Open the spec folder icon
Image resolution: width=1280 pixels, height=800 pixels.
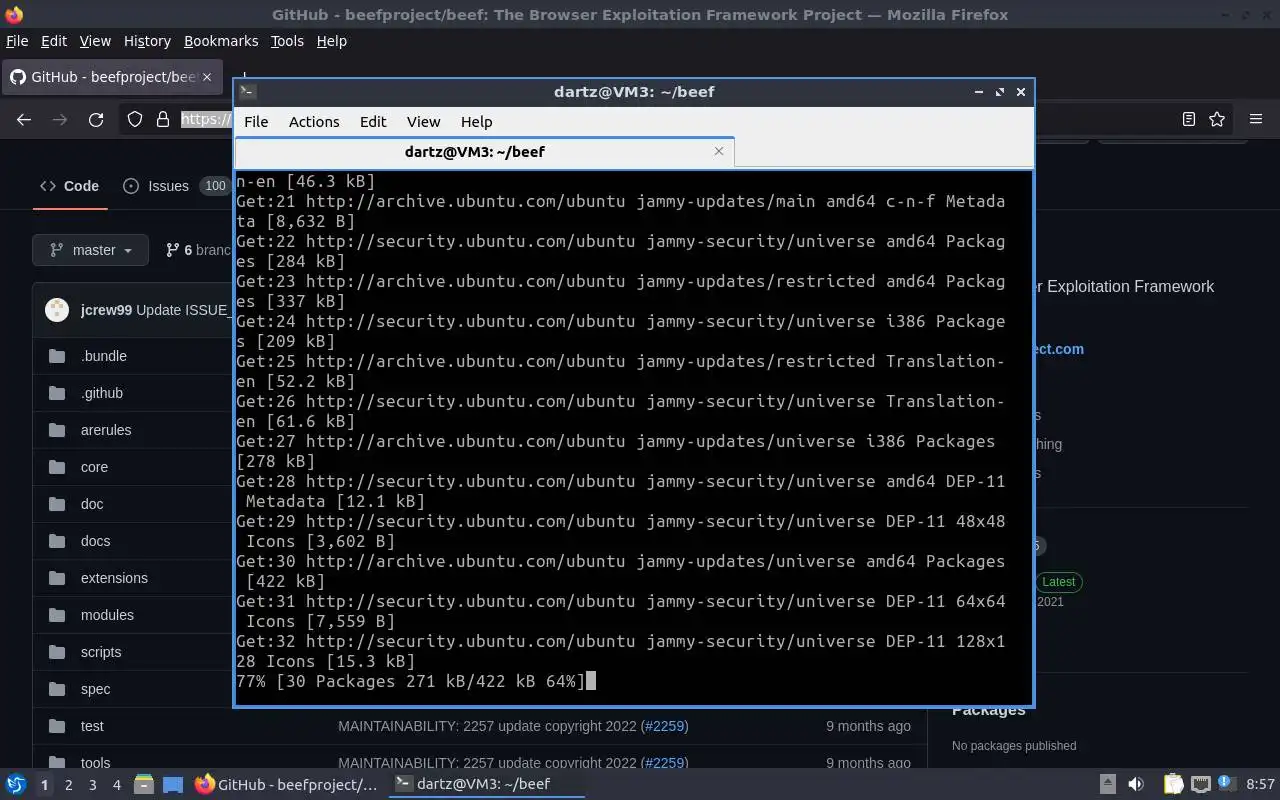[x=57, y=689]
